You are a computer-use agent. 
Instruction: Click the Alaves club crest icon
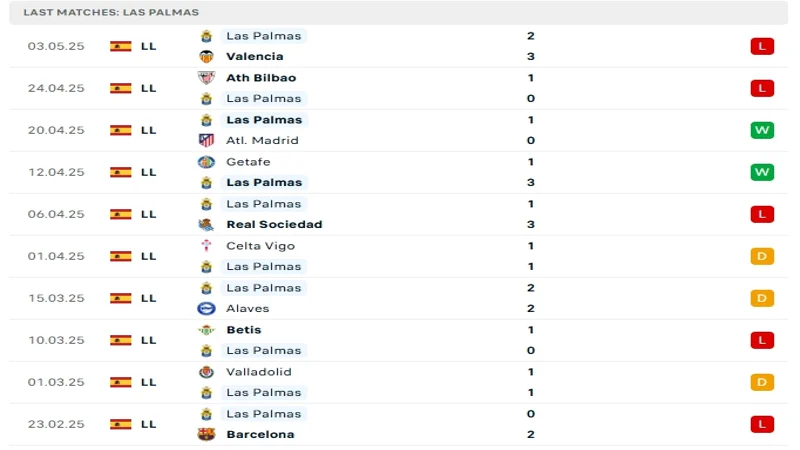[x=207, y=308]
